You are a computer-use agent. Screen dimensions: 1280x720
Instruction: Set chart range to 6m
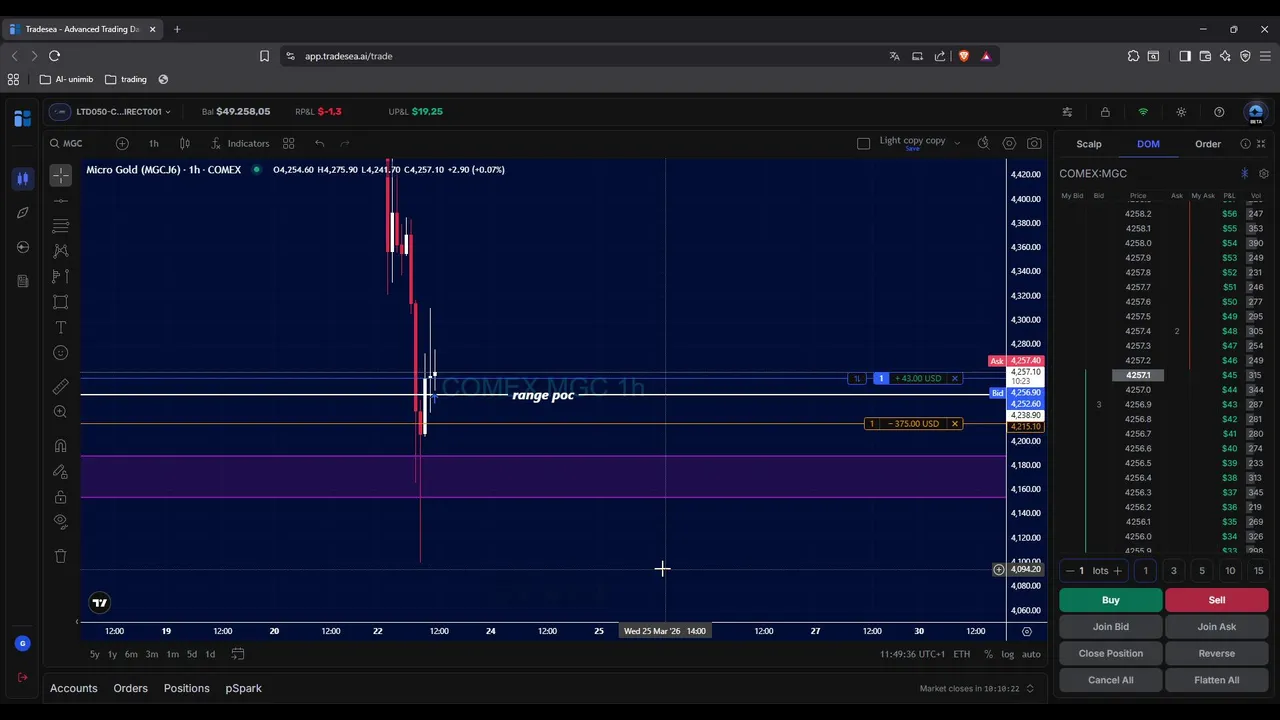click(131, 654)
